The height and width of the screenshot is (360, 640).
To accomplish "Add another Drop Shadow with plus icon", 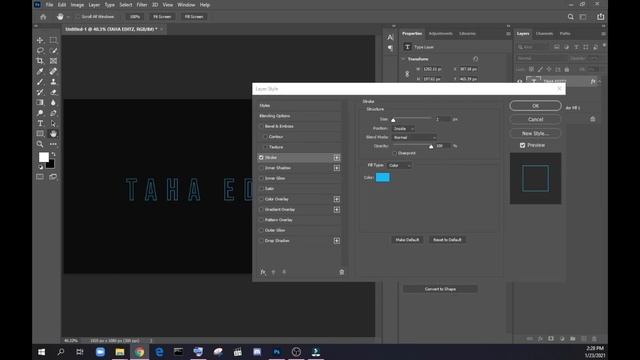I will coord(337,241).
